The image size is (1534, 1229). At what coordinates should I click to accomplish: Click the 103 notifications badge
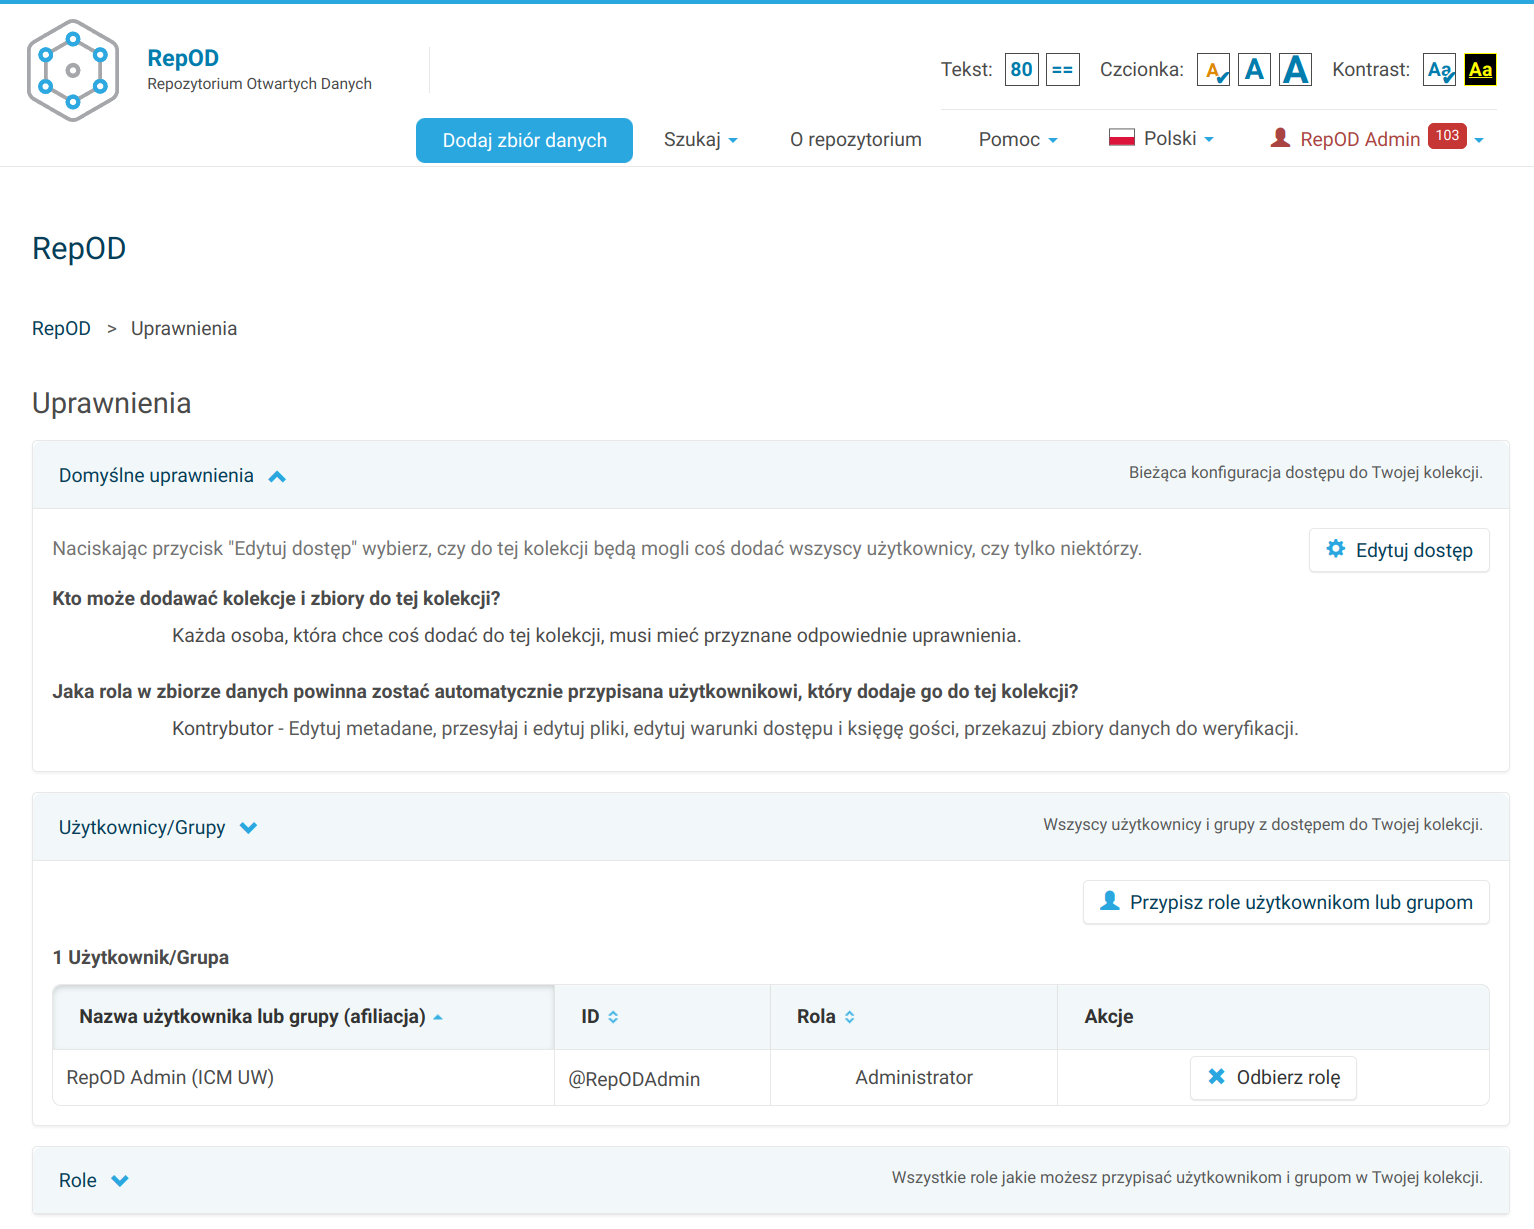click(x=1446, y=136)
